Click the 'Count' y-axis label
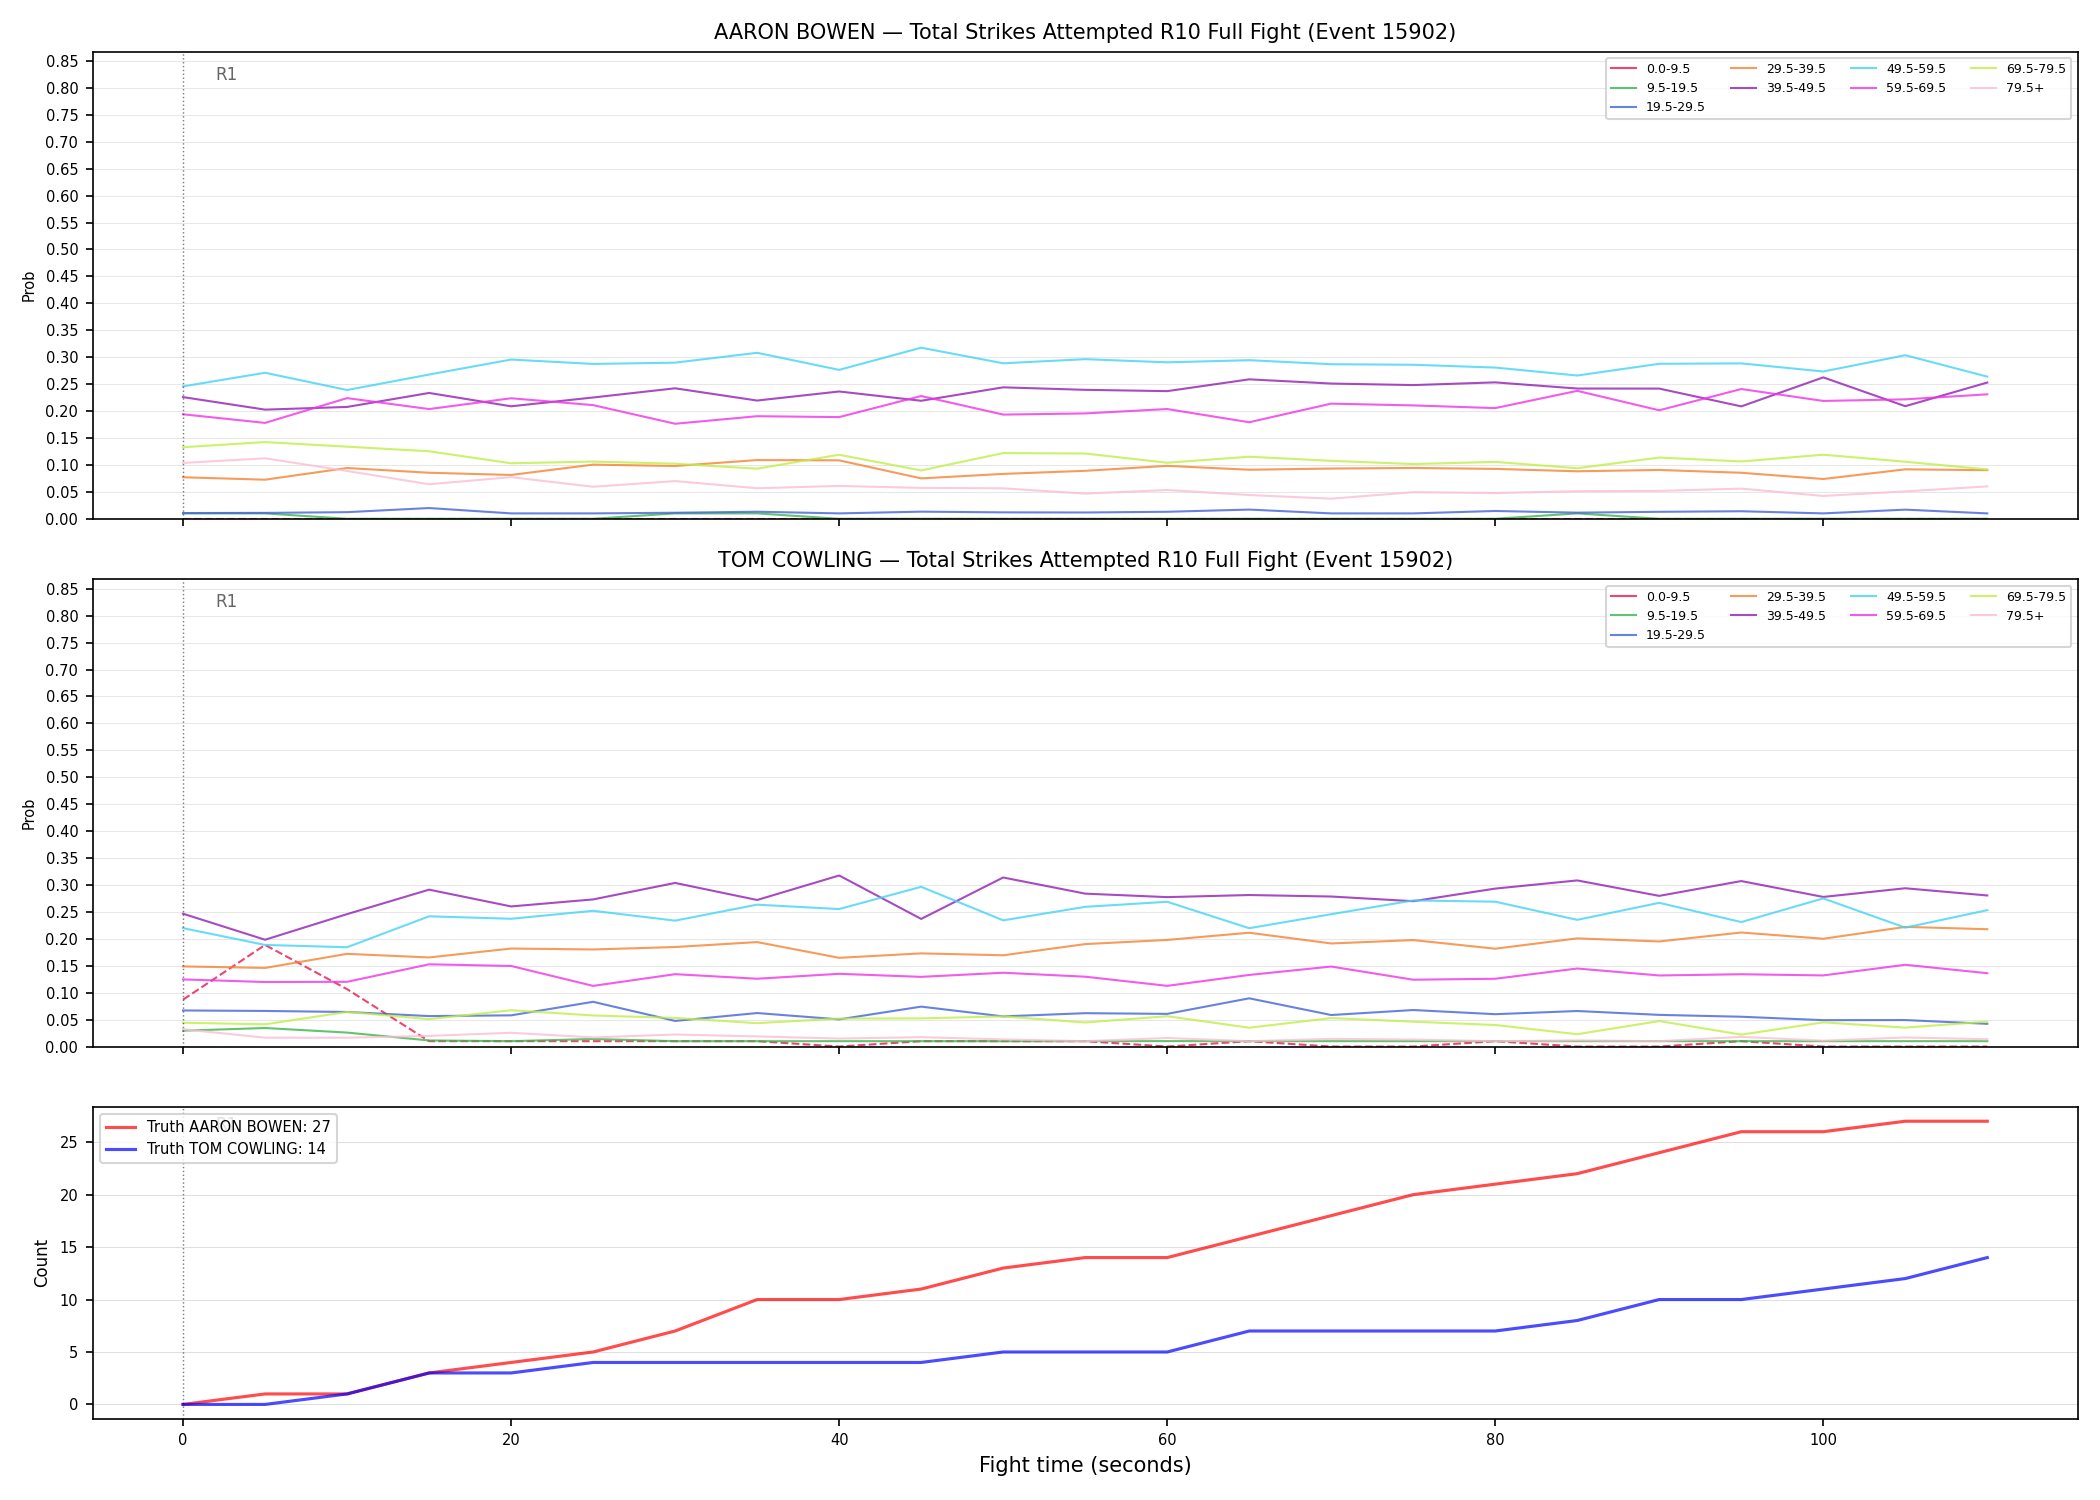The image size is (2100, 1500). pyautogui.click(x=41, y=1263)
